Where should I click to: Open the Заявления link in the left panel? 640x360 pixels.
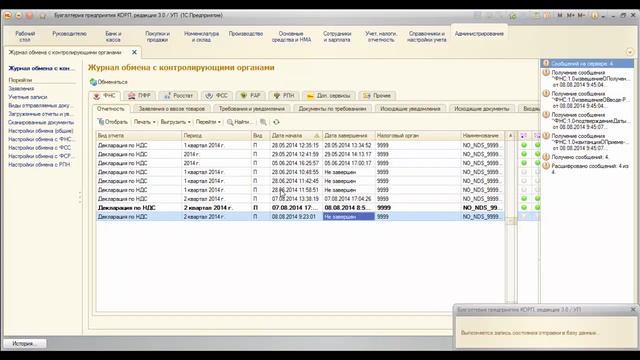[x=21, y=89]
